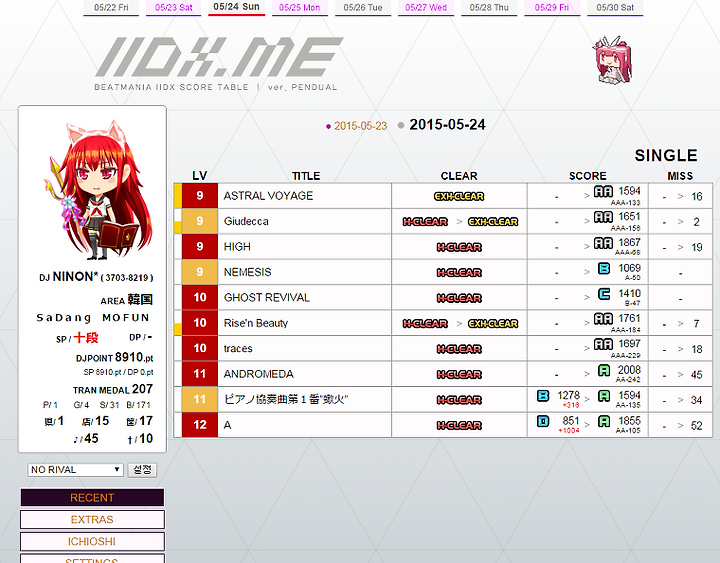The height and width of the screenshot is (563, 720).
Task: Click the B grade icon for NEMESIS
Action: pyautogui.click(x=604, y=268)
